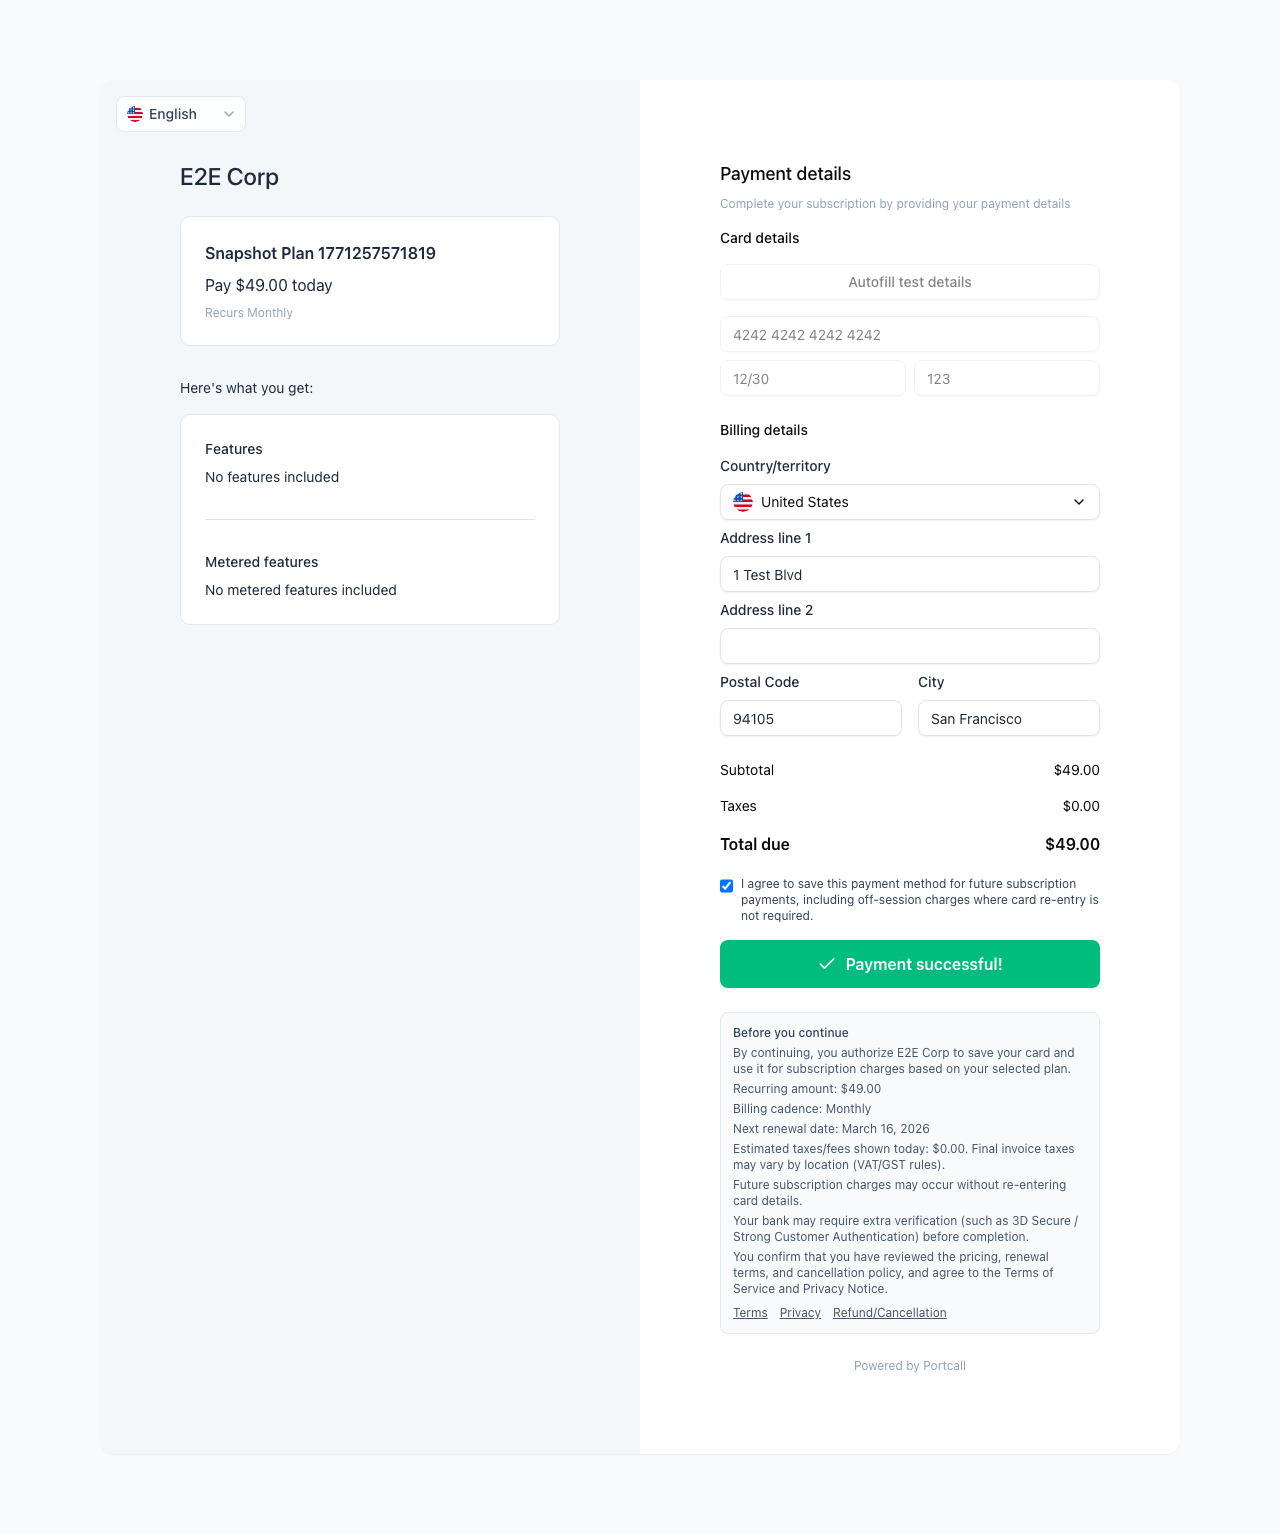Screen dimensions: 1280x1534
Task: Click the checkmark icon on payment button
Action: pos(827,964)
